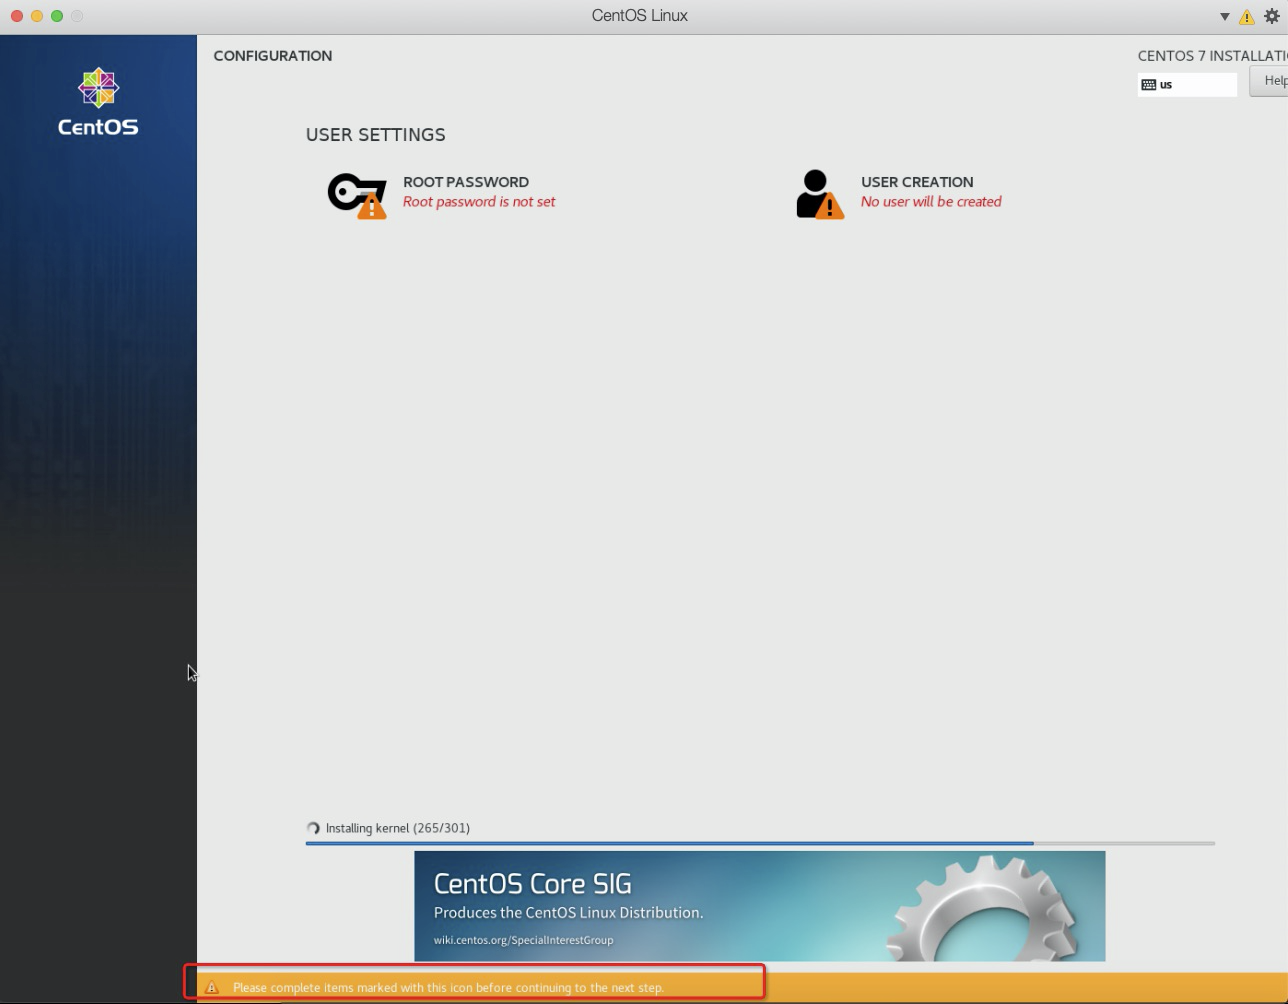Click "Produces the CentOS Linux Distribution." text
This screenshot has width=1288, height=1004.
[x=568, y=913]
